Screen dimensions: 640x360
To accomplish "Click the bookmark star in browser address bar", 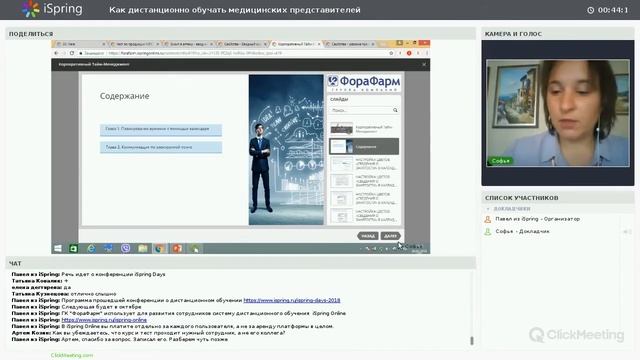I will (x=391, y=53).
